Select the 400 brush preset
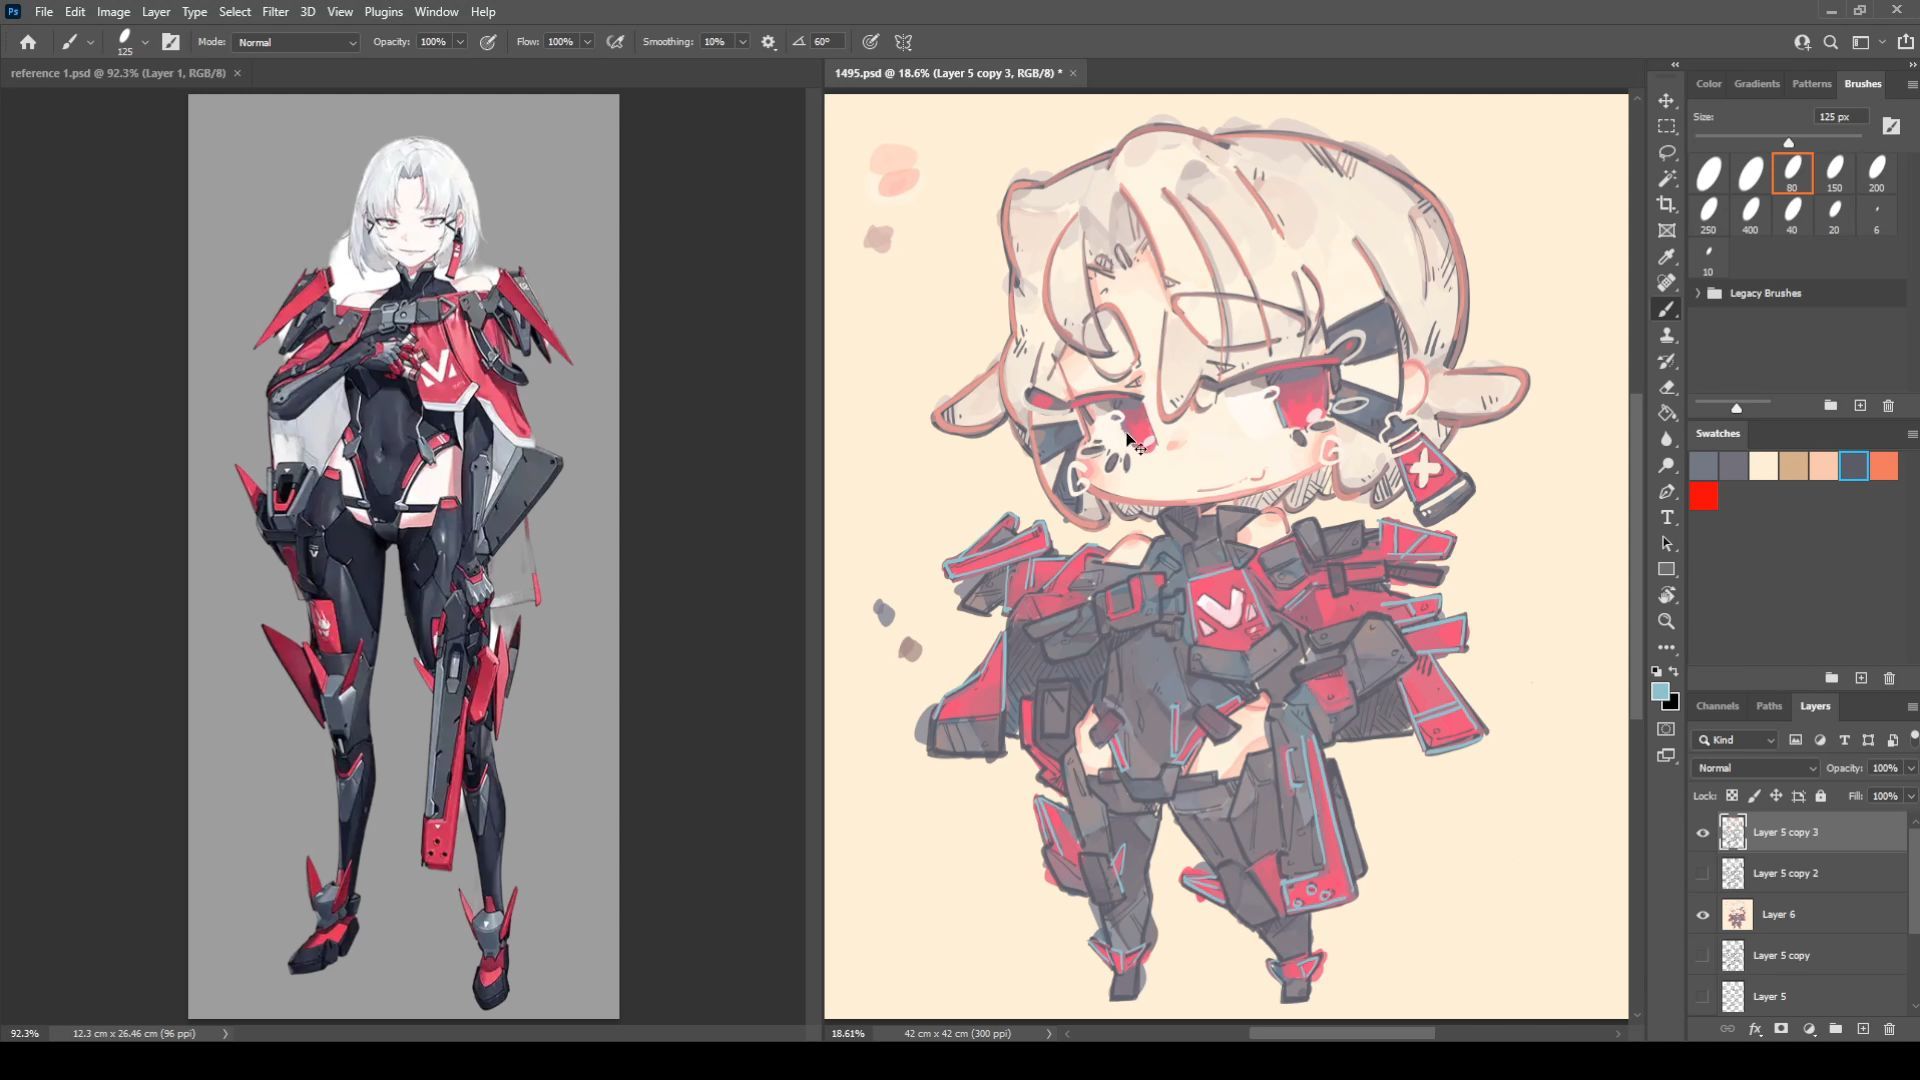The image size is (1920, 1080). (x=1750, y=215)
